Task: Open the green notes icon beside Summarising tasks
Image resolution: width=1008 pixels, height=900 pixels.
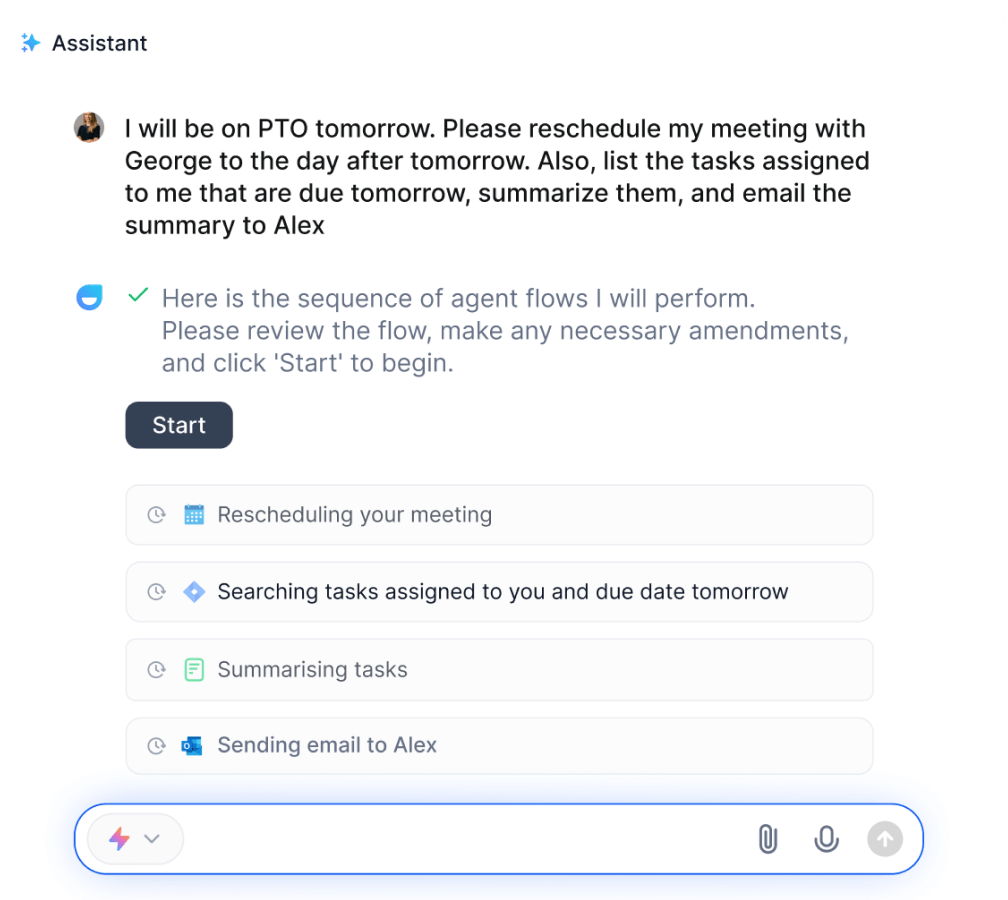Action: coord(196,669)
